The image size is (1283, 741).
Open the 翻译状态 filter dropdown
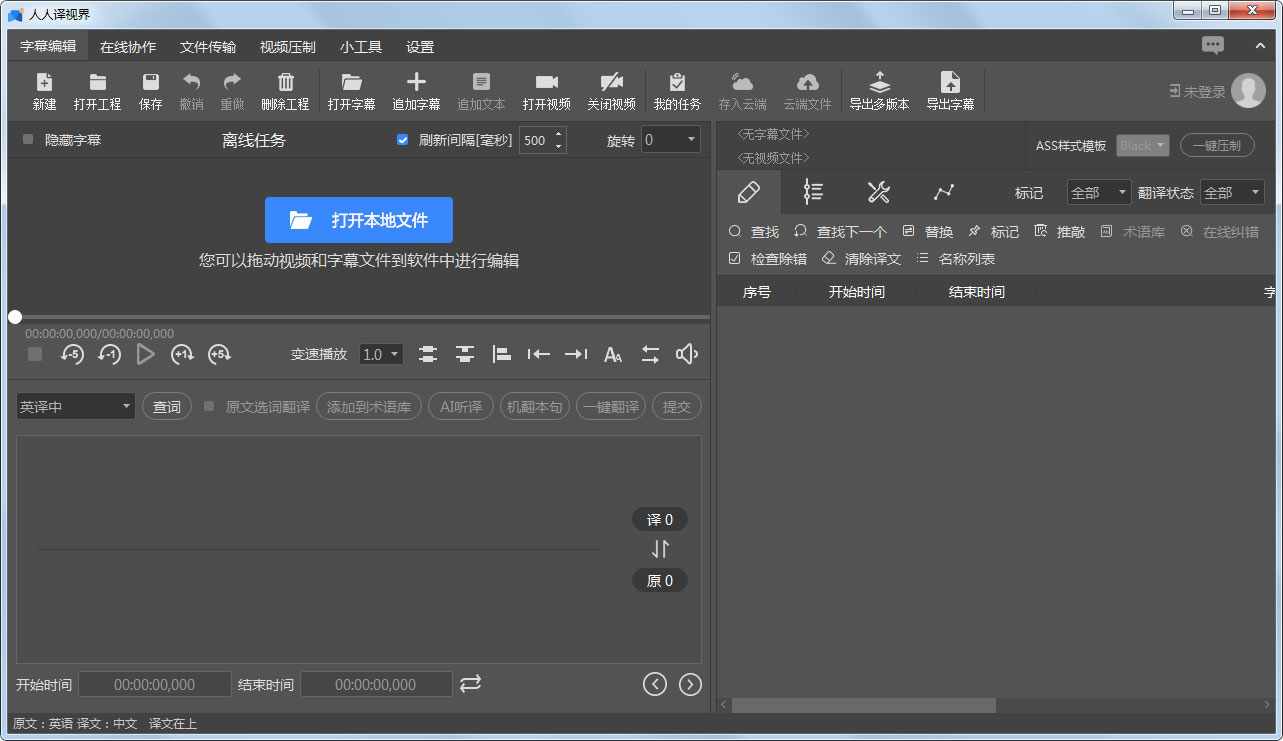pos(1232,192)
